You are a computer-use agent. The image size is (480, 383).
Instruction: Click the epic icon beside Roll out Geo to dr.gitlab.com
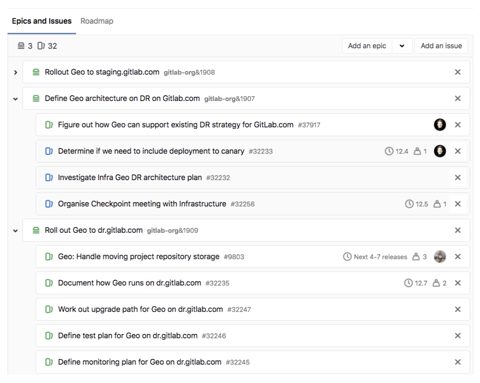coord(36,230)
